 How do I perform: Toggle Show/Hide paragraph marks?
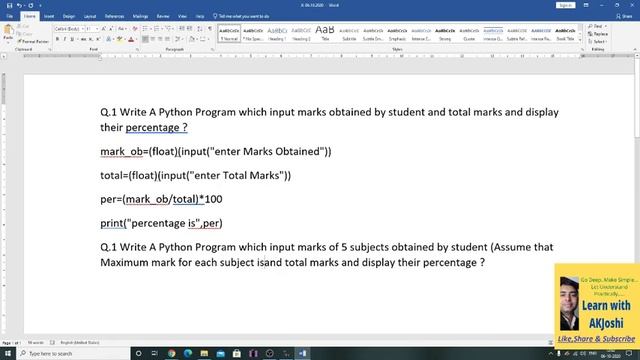210,29
